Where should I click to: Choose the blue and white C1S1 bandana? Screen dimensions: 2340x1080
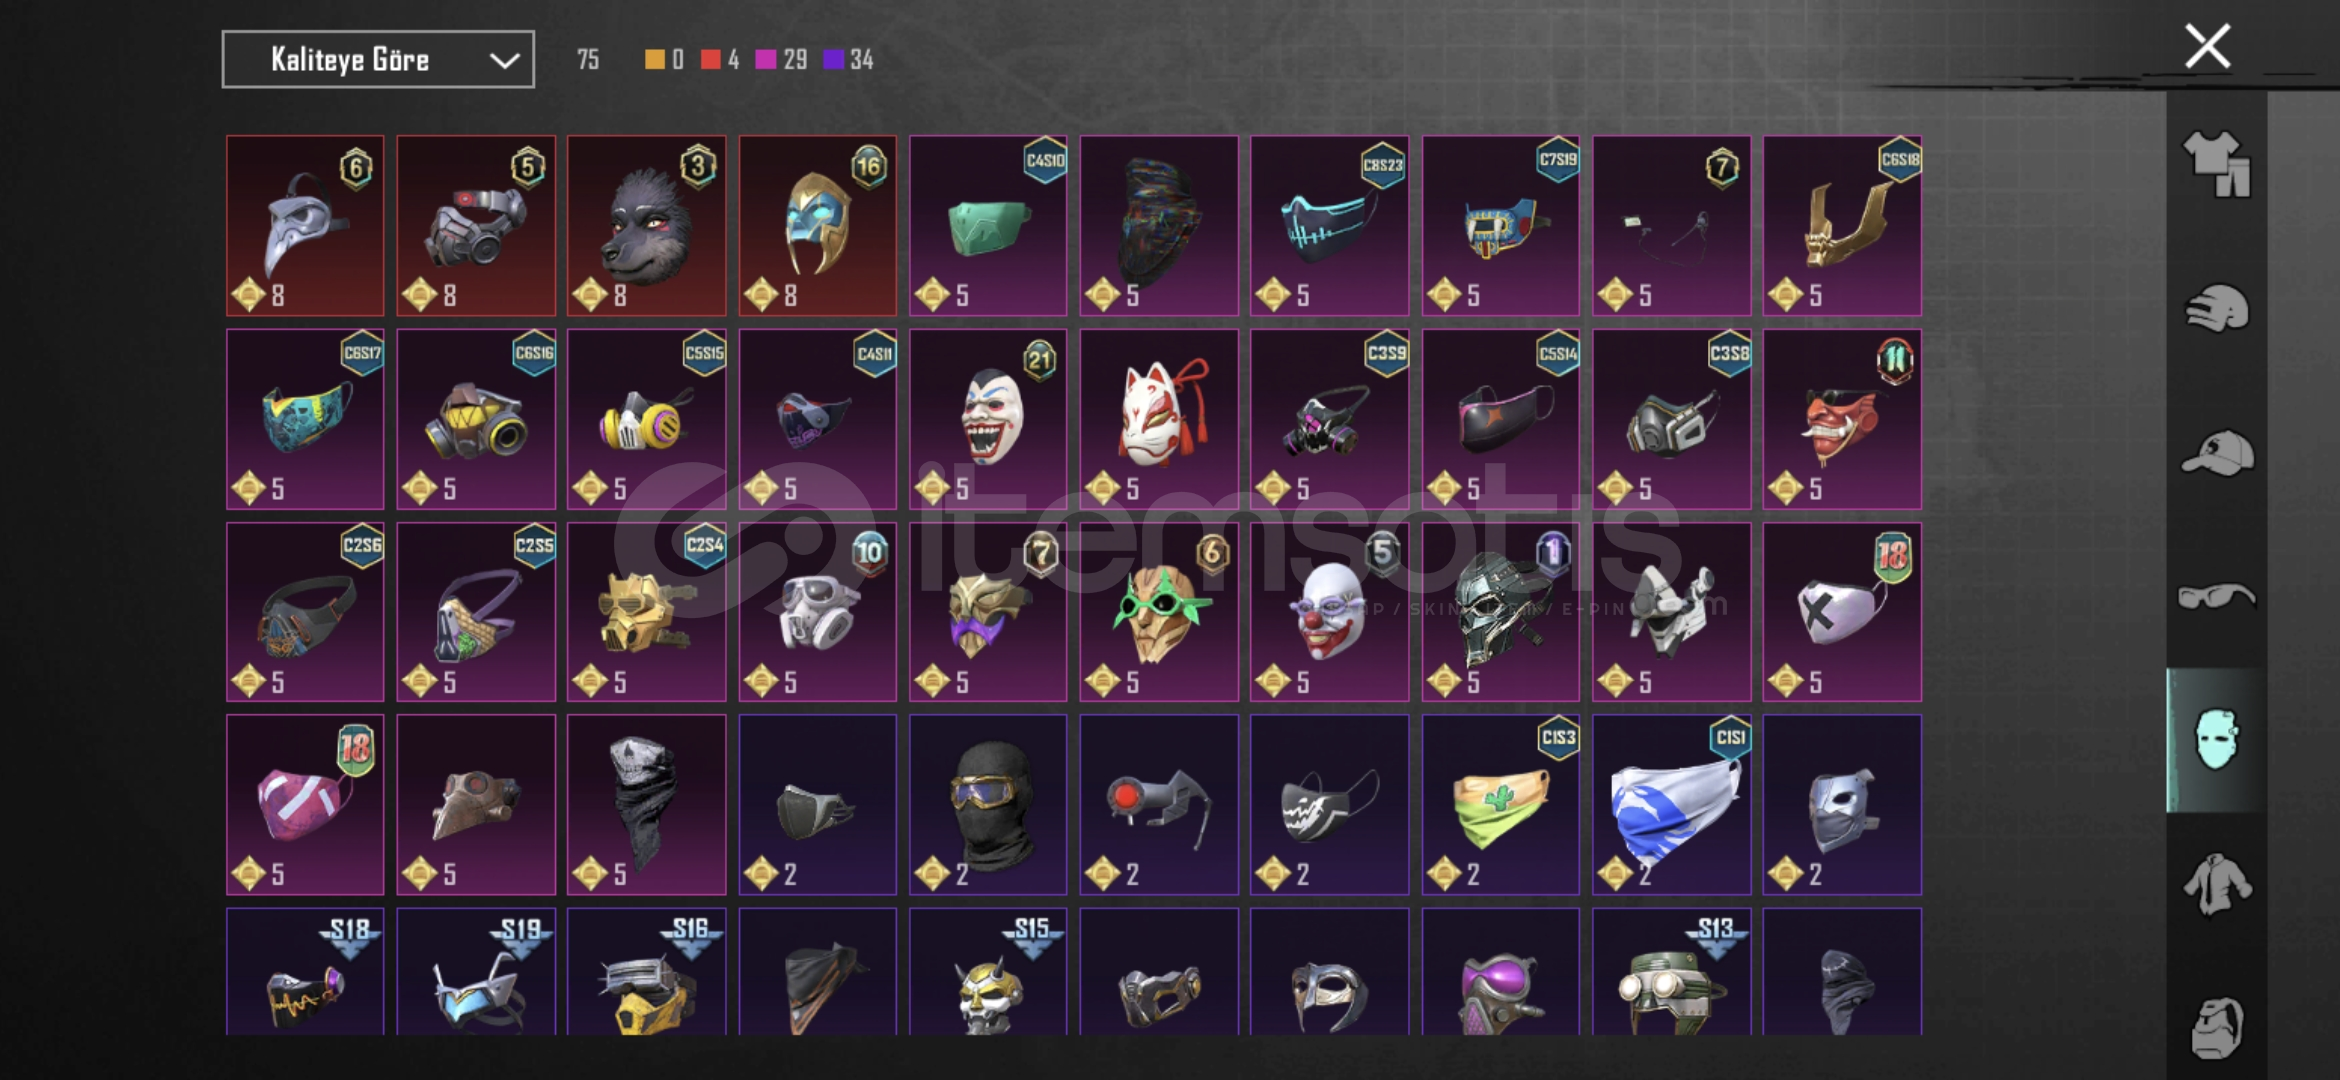1671,804
